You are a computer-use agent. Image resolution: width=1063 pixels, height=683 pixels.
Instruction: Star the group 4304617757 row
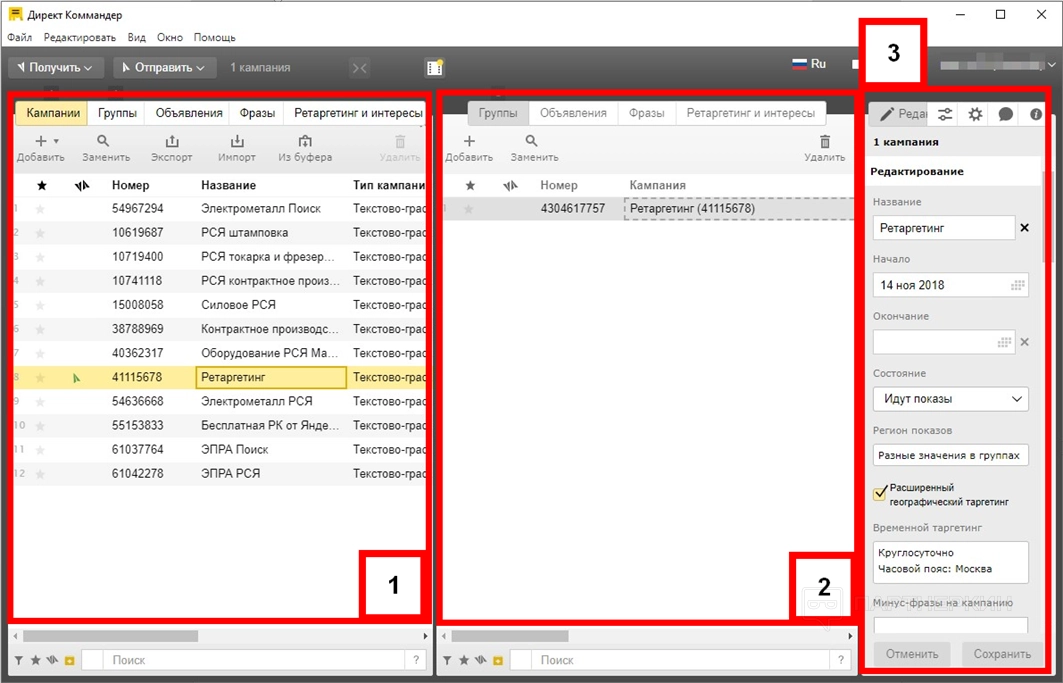[468, 209]
